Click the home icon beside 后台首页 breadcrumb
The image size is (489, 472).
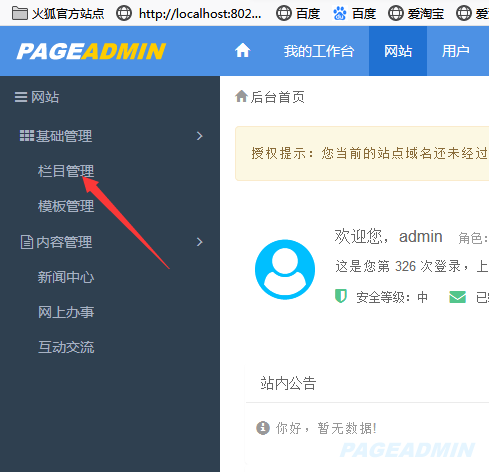pyautogui.click(x=241, y=97)
